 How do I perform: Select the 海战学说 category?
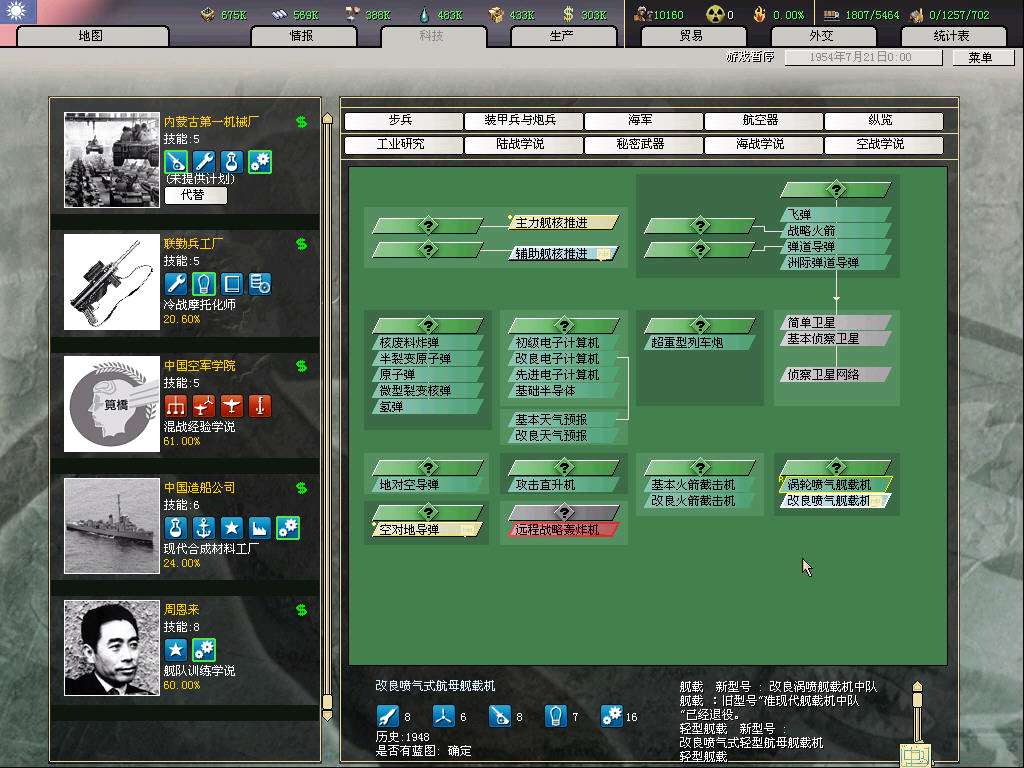(764, 144)
